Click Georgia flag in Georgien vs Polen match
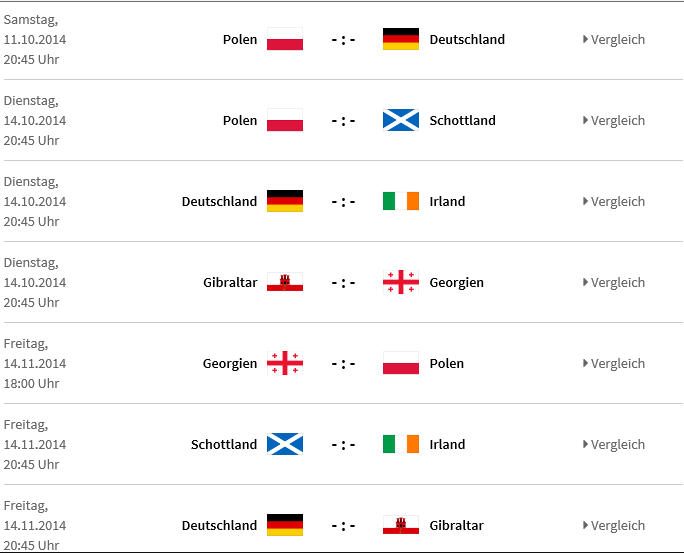 click(285, 363)
